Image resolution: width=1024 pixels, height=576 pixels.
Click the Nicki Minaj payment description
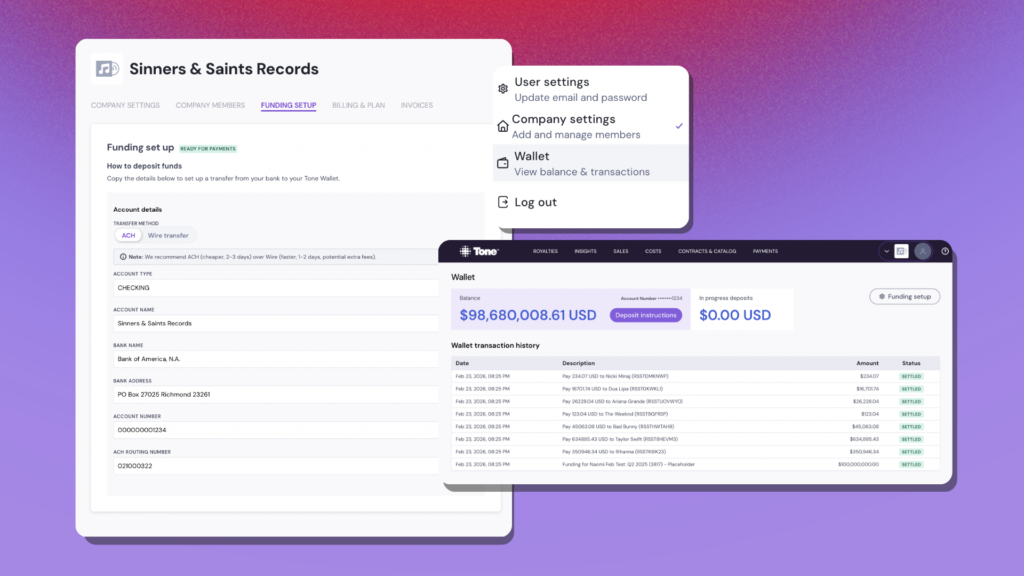(615, 376)
